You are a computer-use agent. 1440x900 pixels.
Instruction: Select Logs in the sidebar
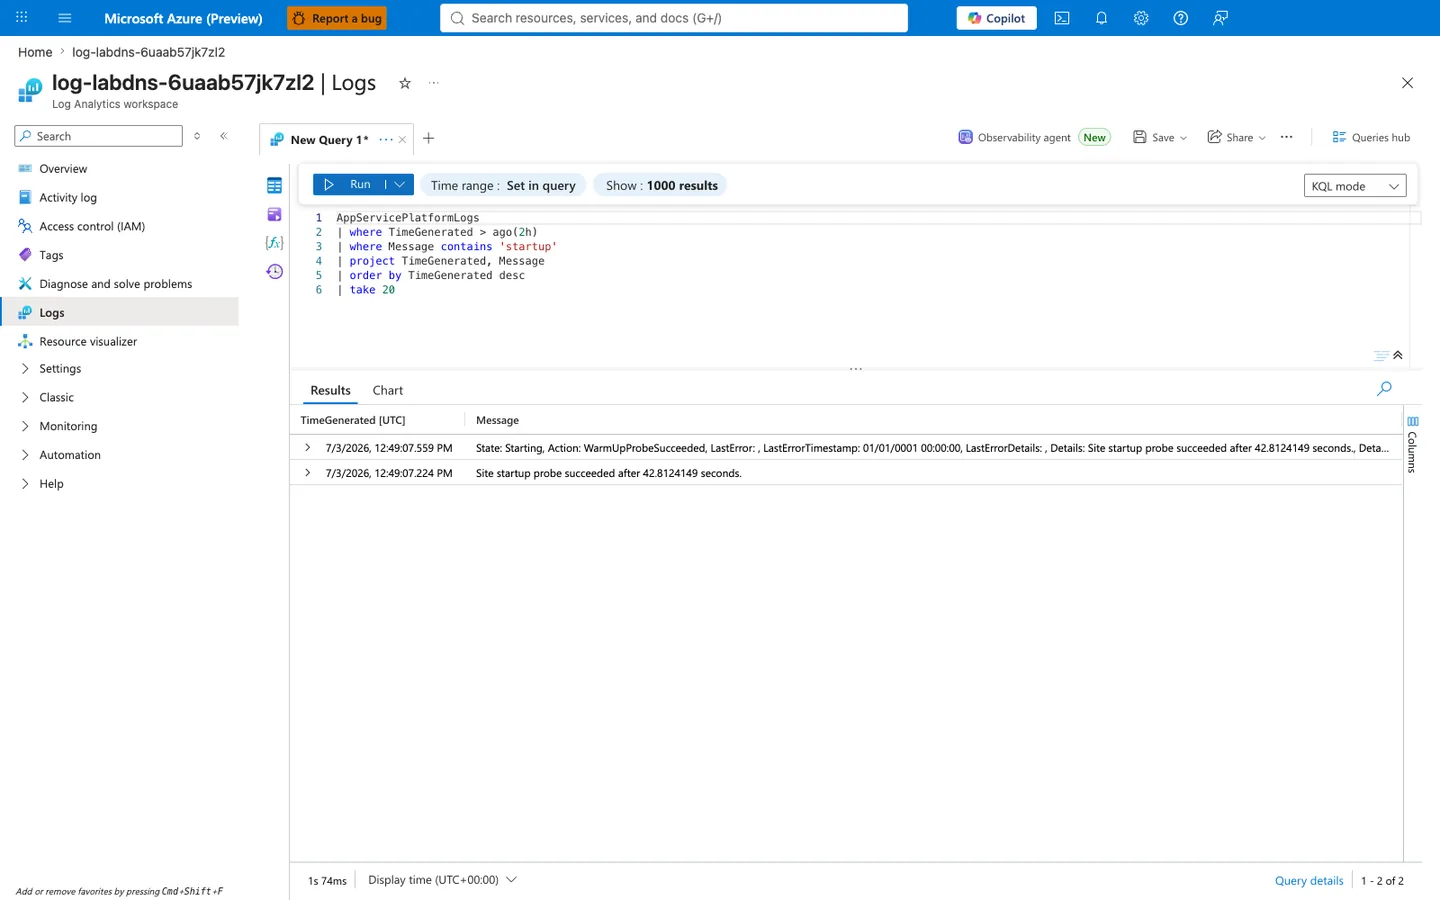(x=120, y=312)
